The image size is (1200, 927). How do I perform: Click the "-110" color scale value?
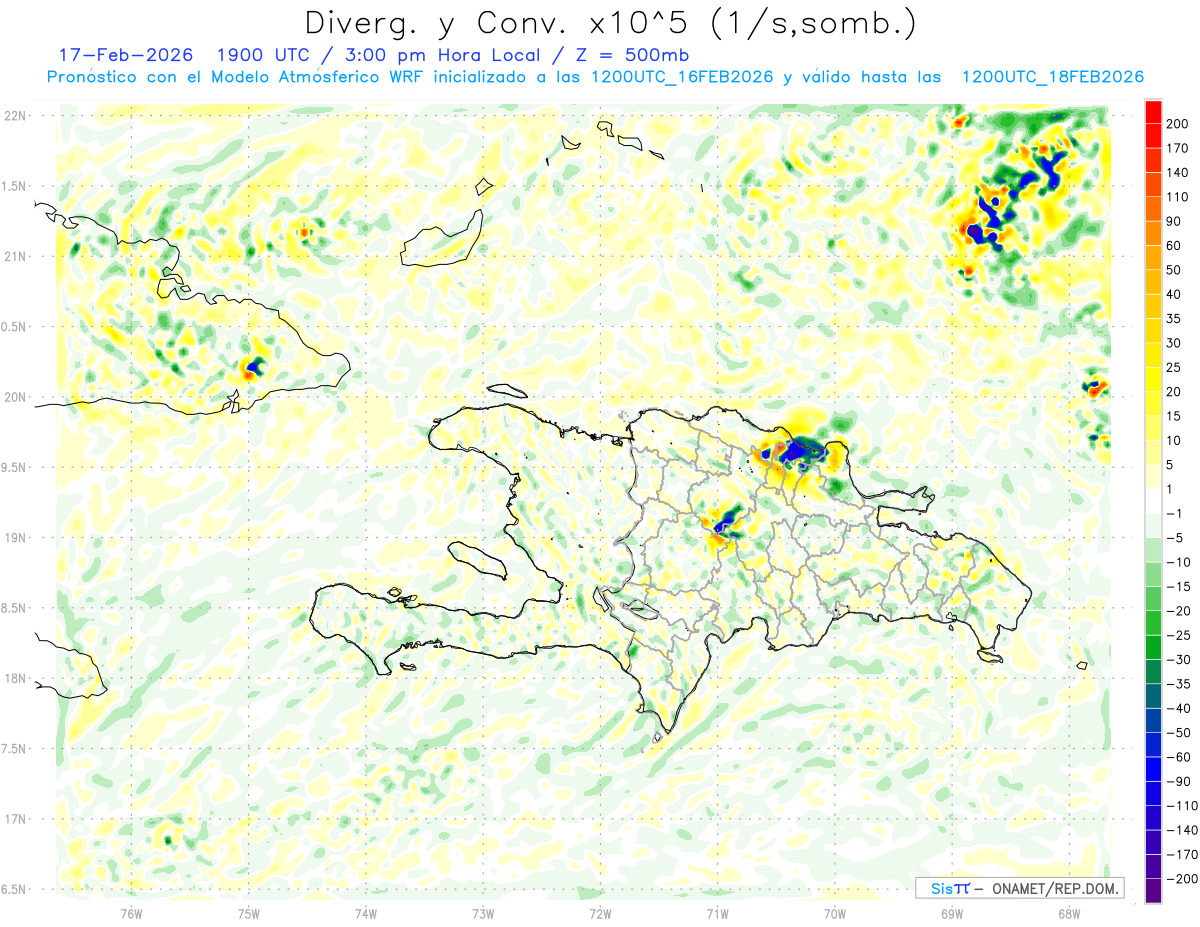(x=1182, y=805)
